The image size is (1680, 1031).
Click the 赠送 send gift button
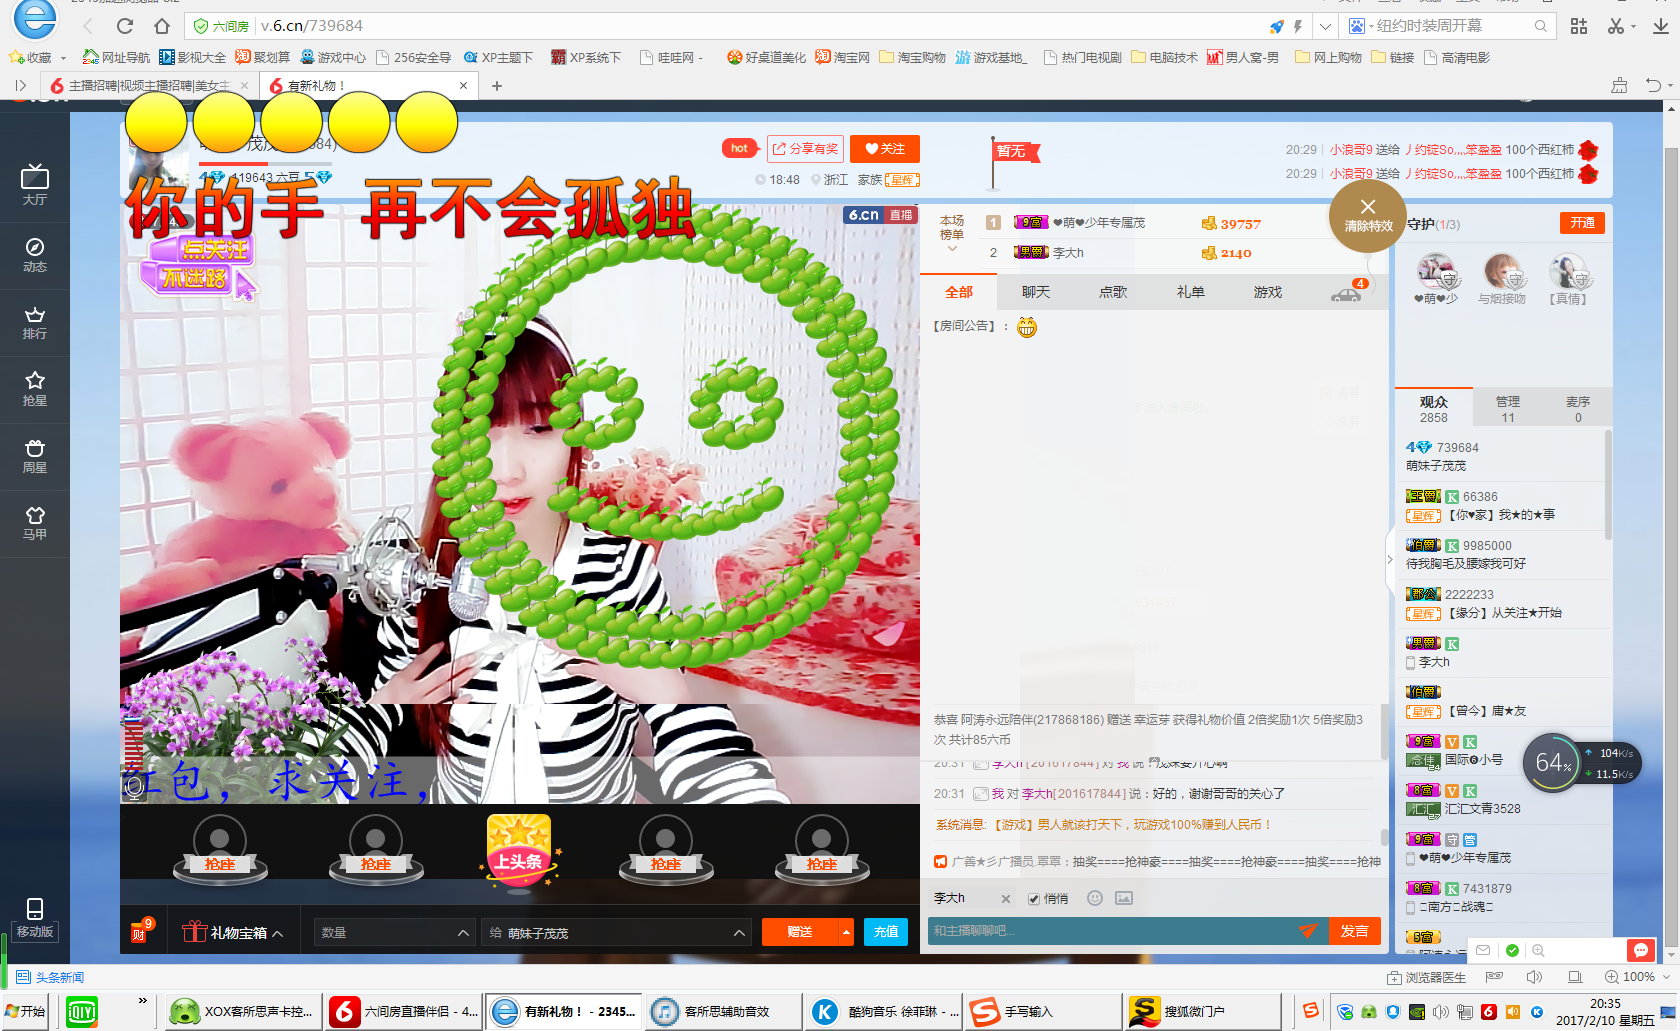coord(800,932)
